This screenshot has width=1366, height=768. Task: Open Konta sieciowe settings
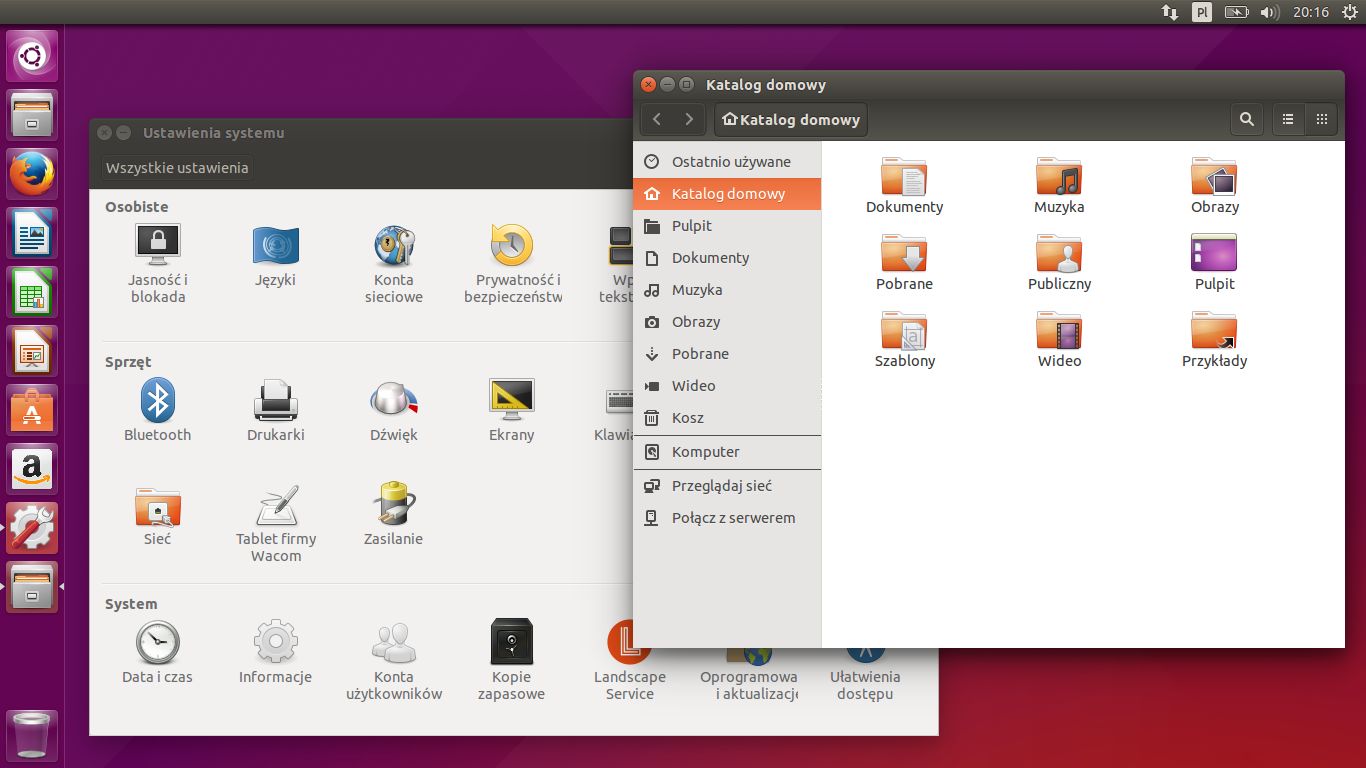pos(394,263)
